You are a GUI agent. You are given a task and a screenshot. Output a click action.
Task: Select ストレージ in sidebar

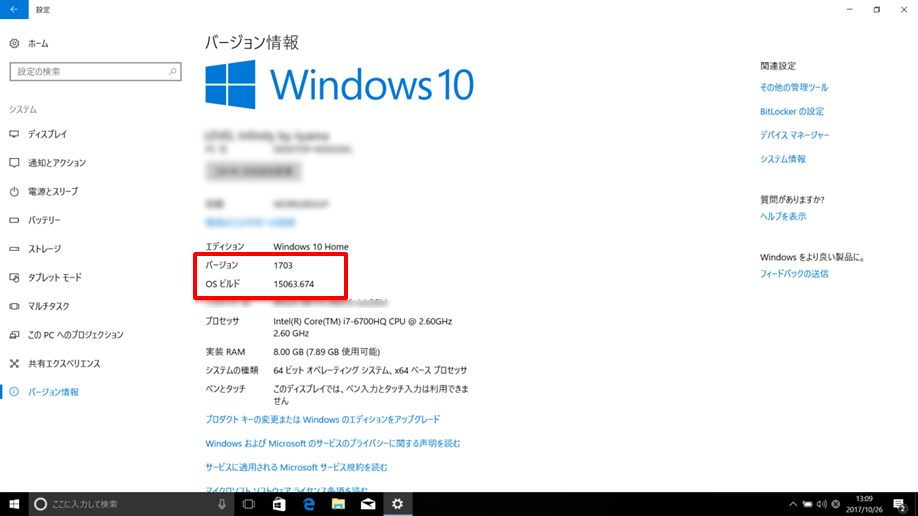coord(44,249)
